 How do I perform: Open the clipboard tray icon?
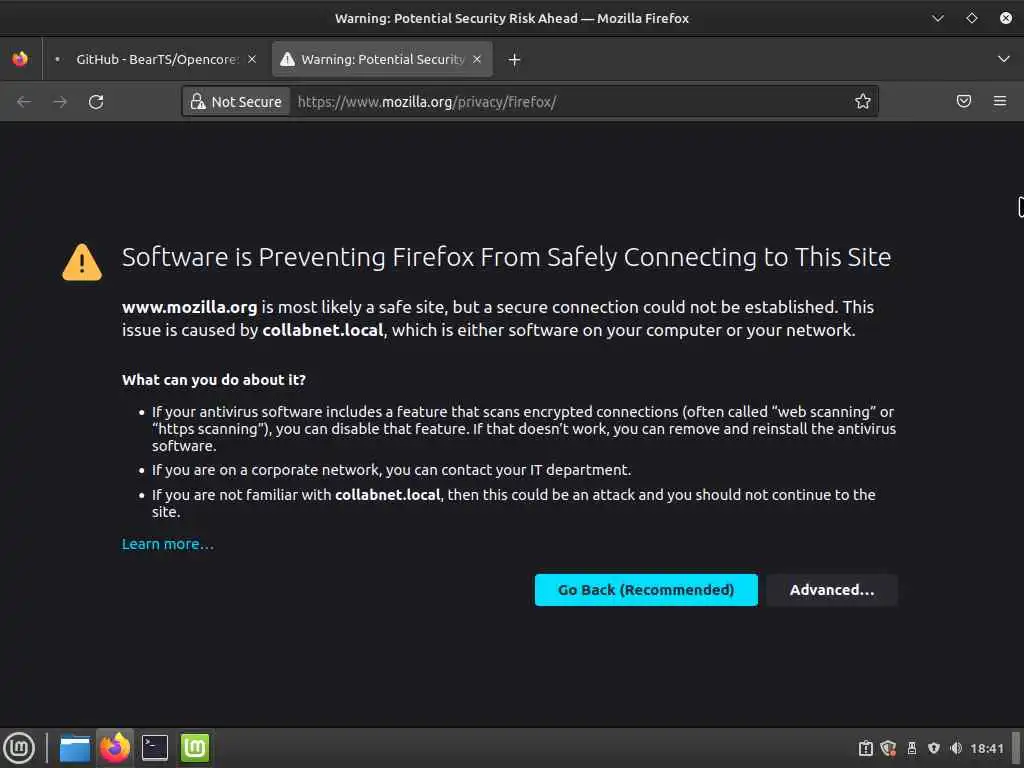[865, 748]
